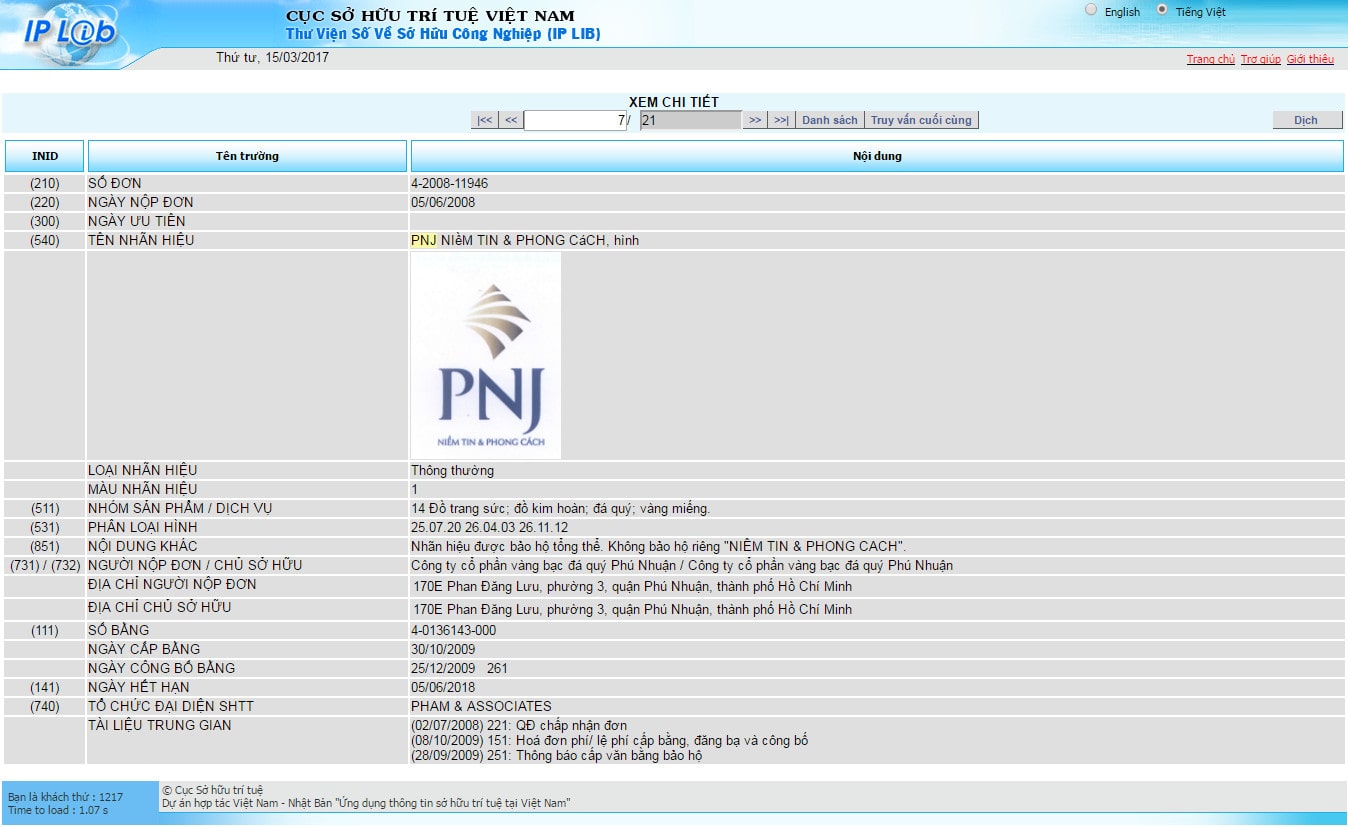Screen dimensions: 1348x827
Task: Click the TÊN NHÃN HIỆU field label
Action: point(141,240)
